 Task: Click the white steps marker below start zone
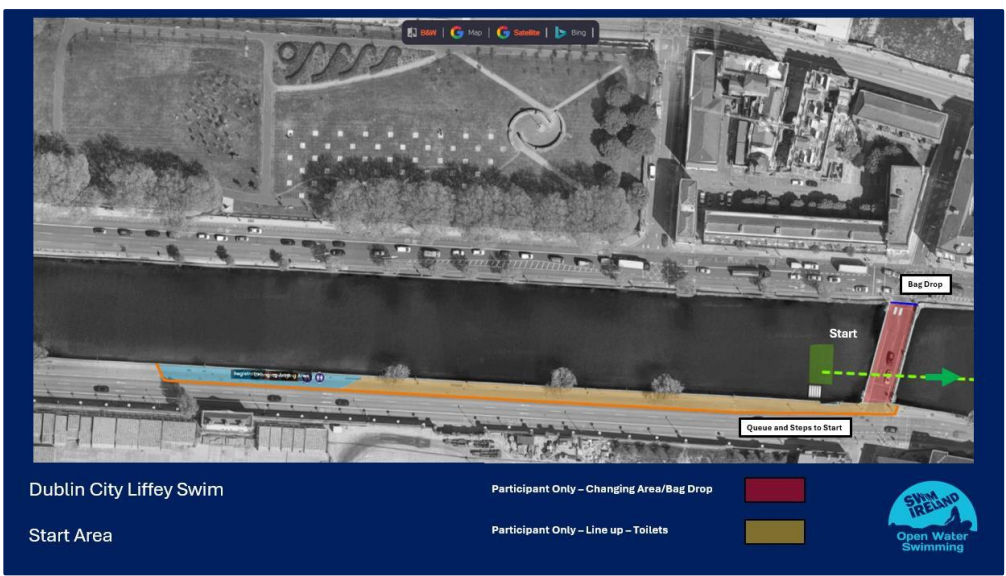814,391
